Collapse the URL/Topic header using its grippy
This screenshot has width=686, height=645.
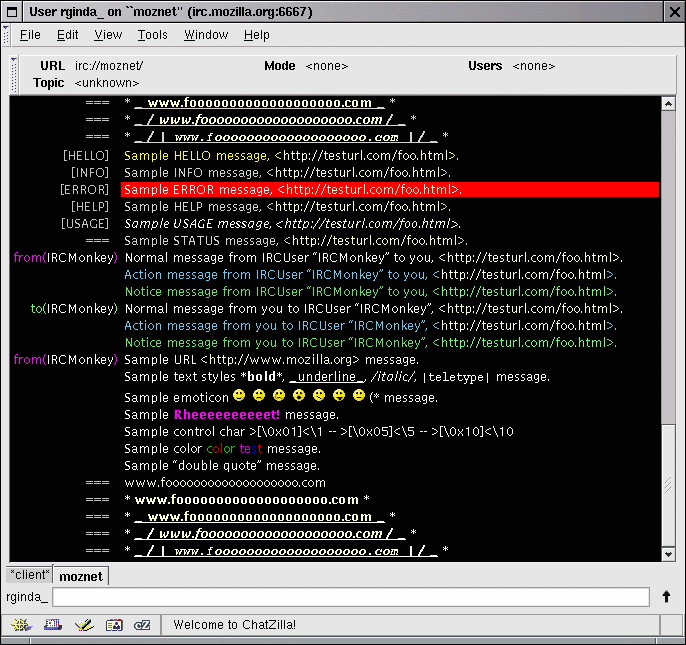click(x=14, y=73)
